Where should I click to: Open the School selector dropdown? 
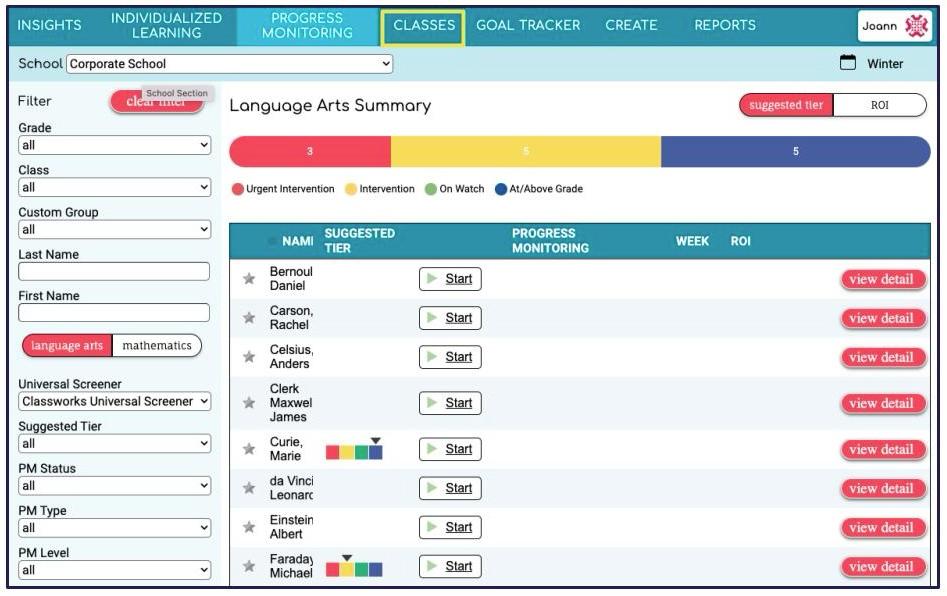(x=225, y=62)
